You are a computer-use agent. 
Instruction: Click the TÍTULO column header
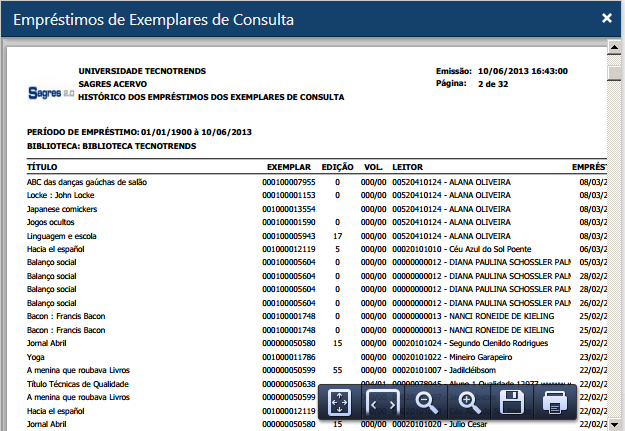pyautogui.click(x=42, y=166)
